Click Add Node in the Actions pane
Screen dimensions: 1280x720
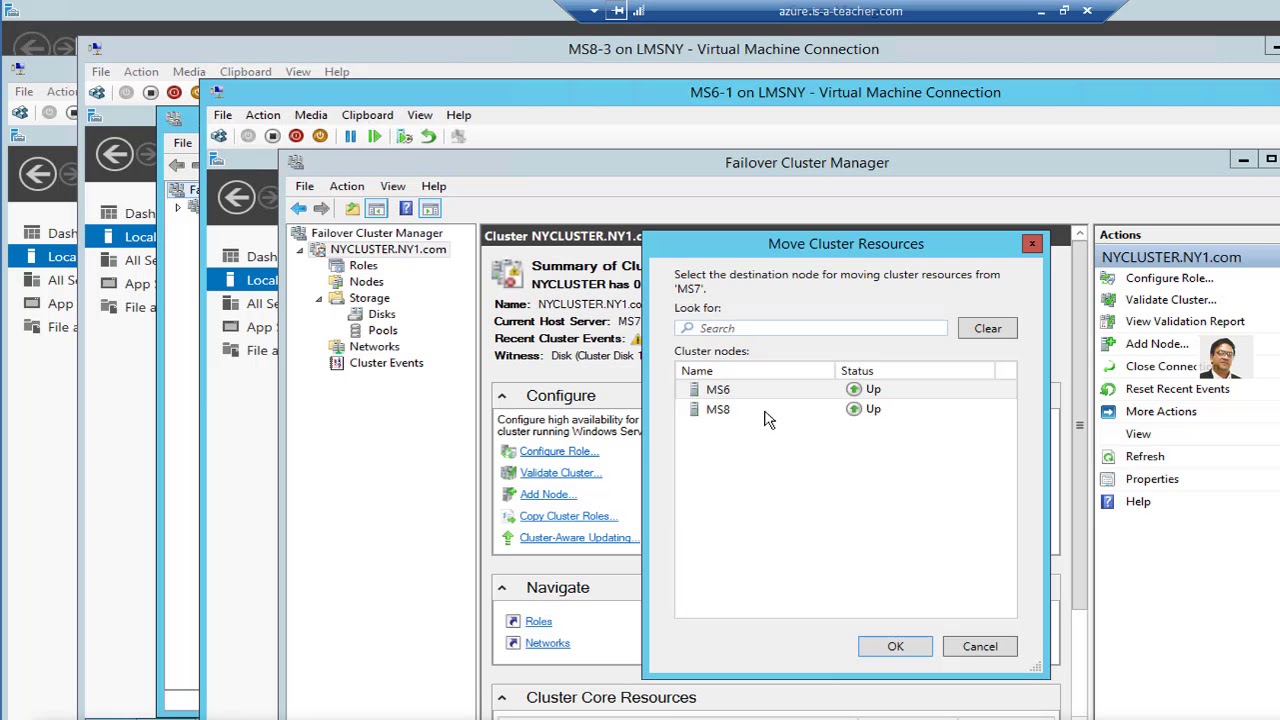[1157, 344]
